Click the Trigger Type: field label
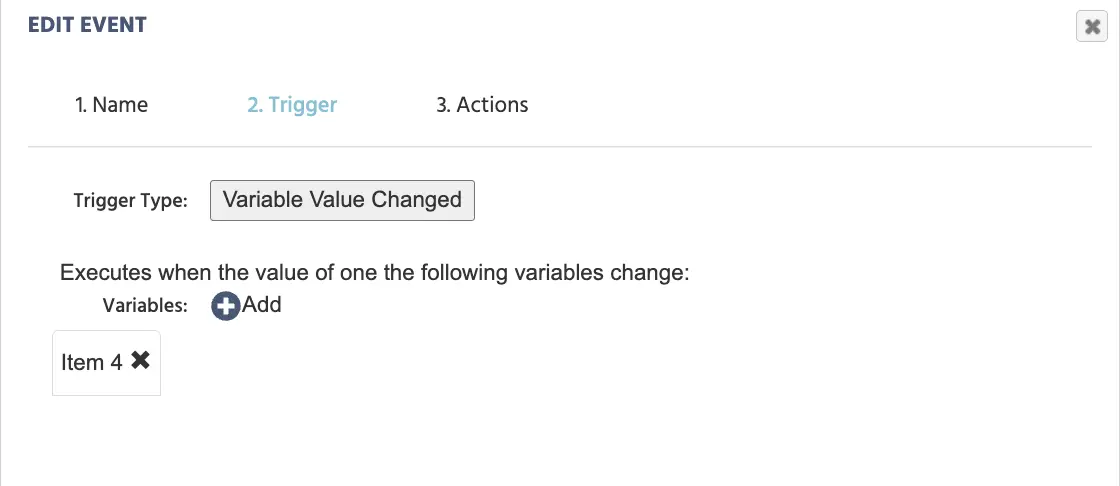Image resolution: width=1120 pixels, height=486 pixels. pos(130,201)
